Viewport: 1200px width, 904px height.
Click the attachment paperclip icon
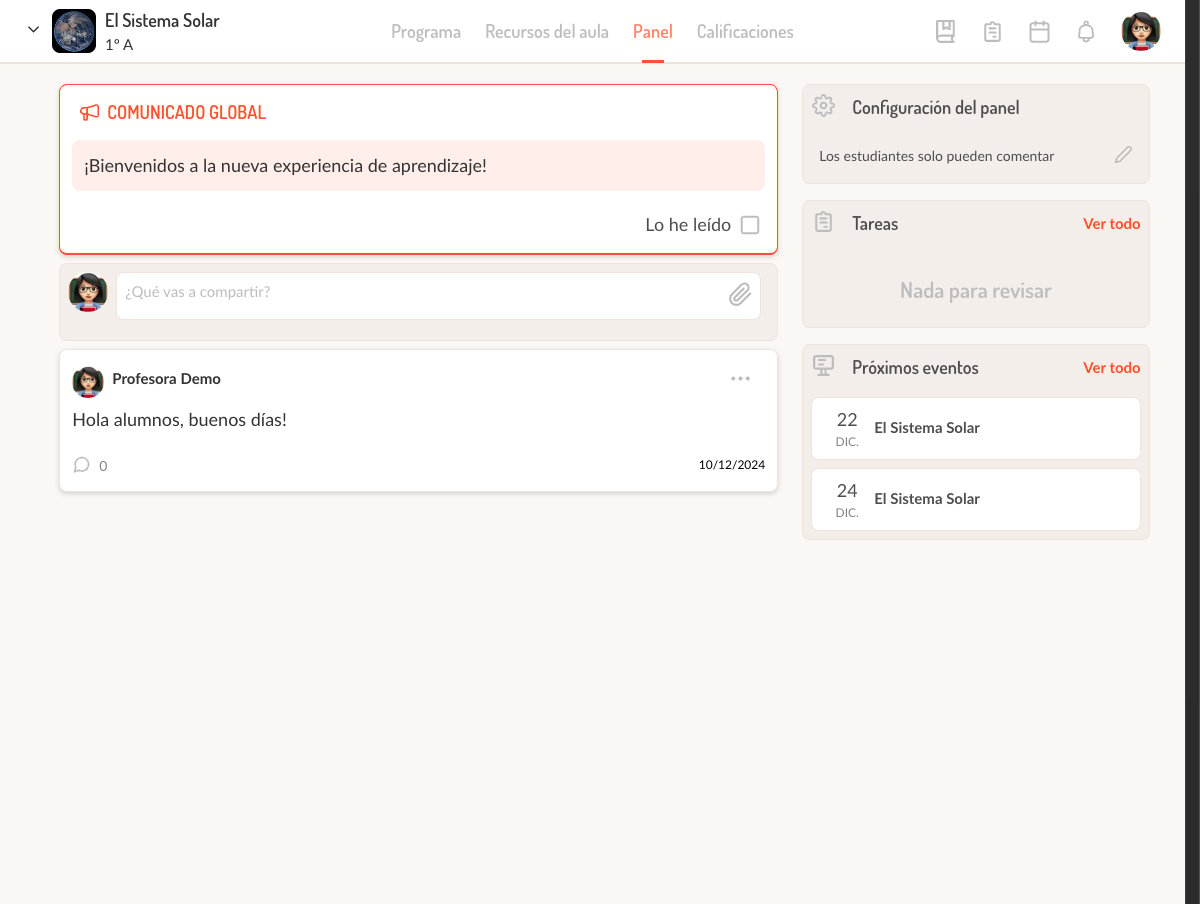coord(740,295)
